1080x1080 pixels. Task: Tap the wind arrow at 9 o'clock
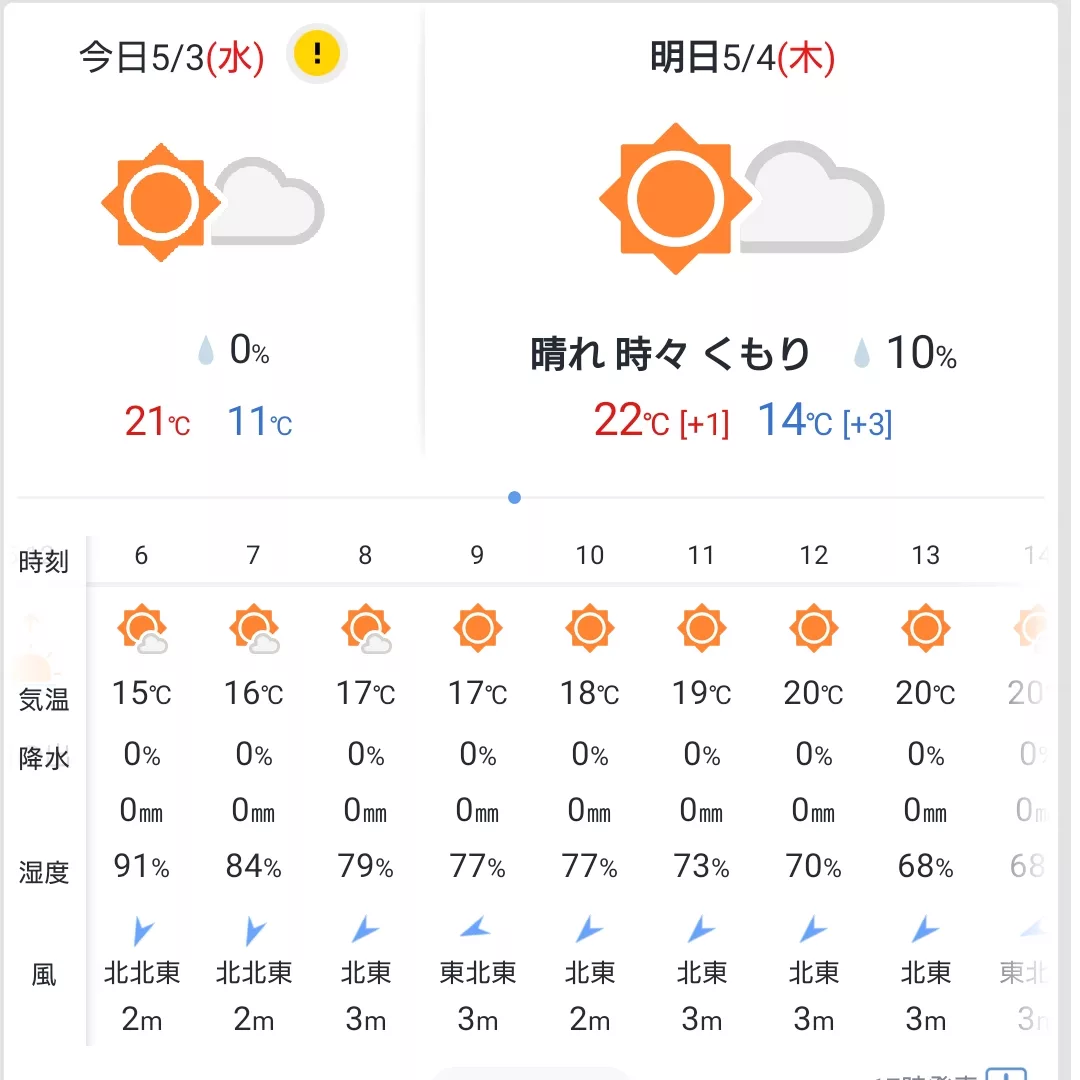coord(477,932)
